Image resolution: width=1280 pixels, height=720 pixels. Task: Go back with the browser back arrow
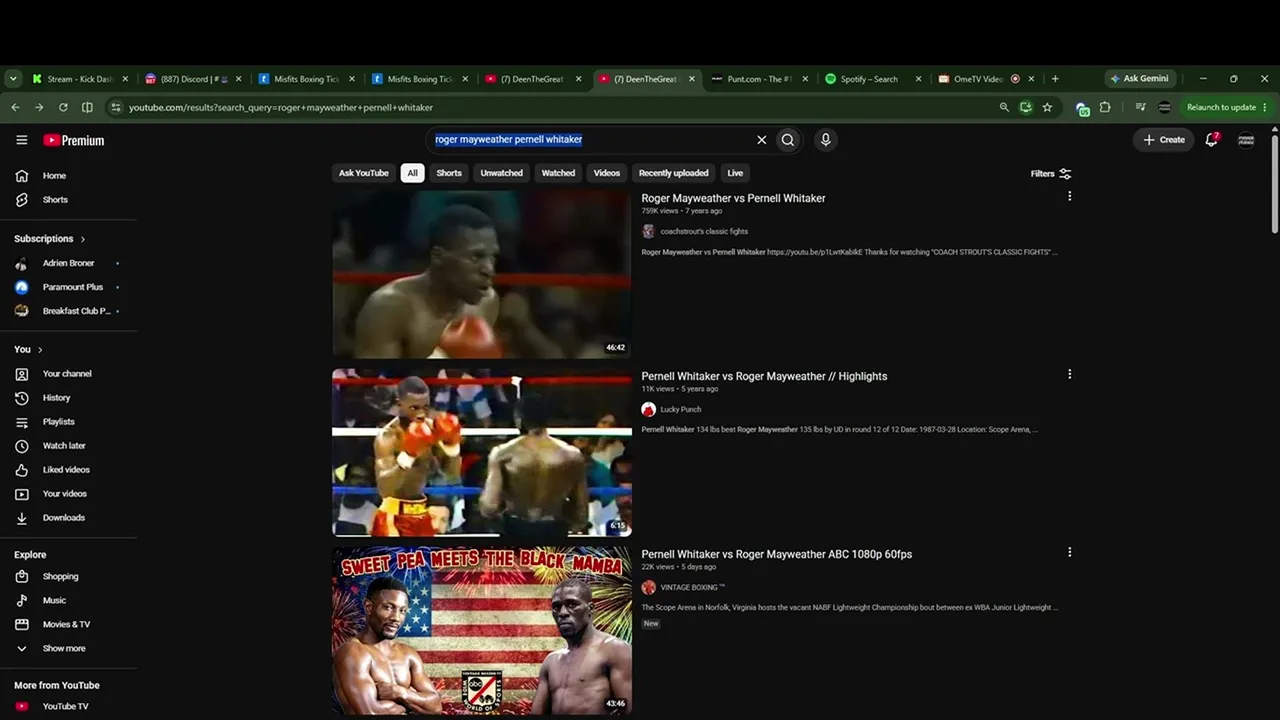(x=15, y=107)
